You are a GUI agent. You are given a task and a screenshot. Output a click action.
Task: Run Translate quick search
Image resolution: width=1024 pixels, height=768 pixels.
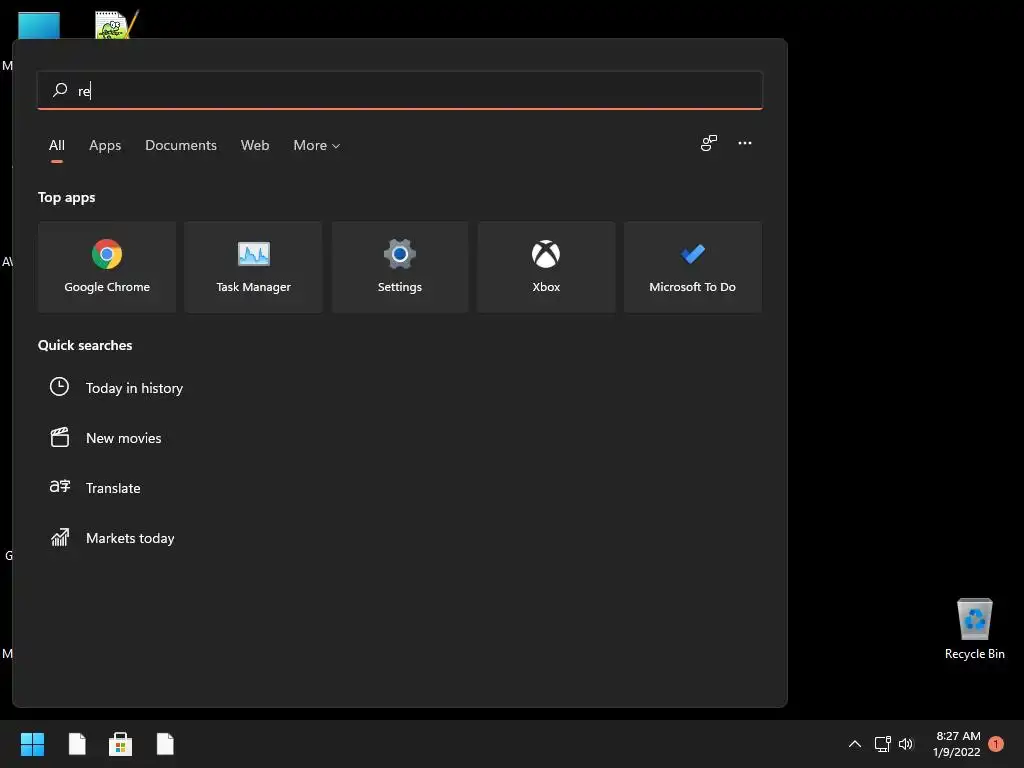(x=113, y=488)
